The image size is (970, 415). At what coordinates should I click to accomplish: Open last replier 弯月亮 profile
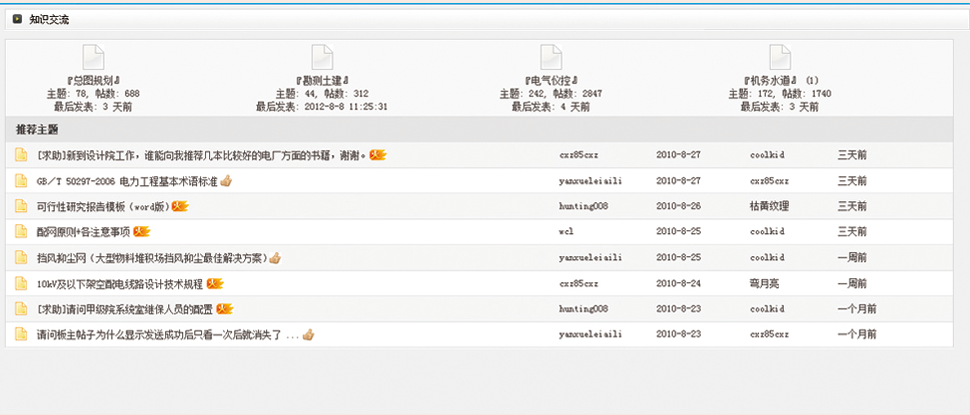tap(763, 284)
